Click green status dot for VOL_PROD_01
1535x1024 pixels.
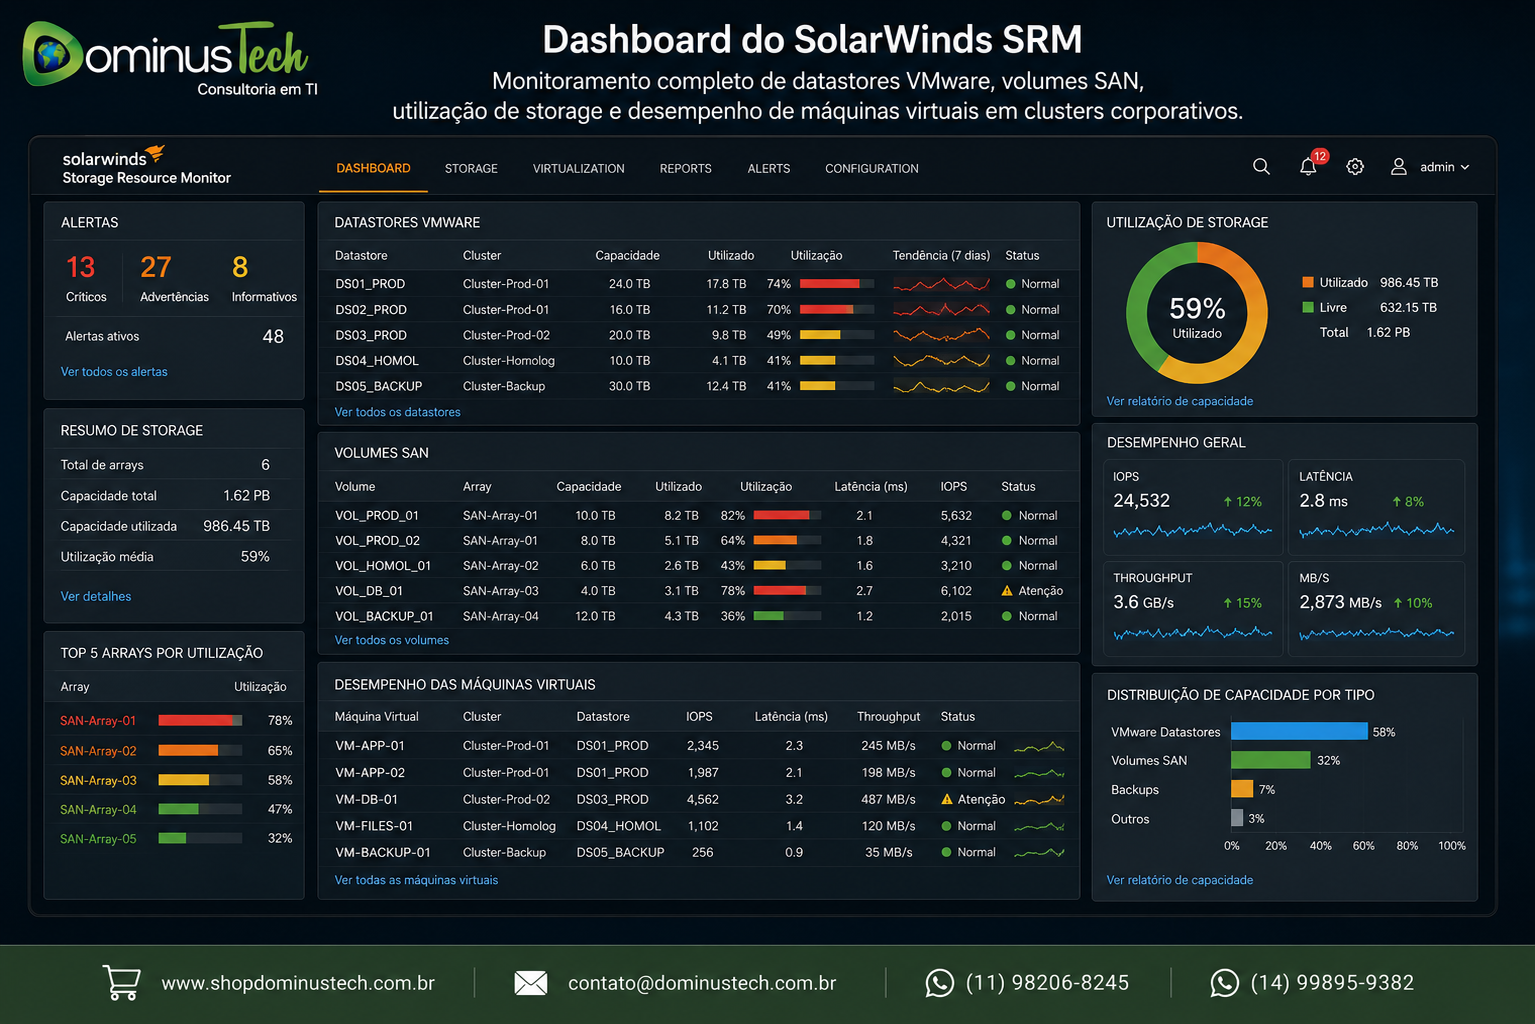[x=1007, y=516]
